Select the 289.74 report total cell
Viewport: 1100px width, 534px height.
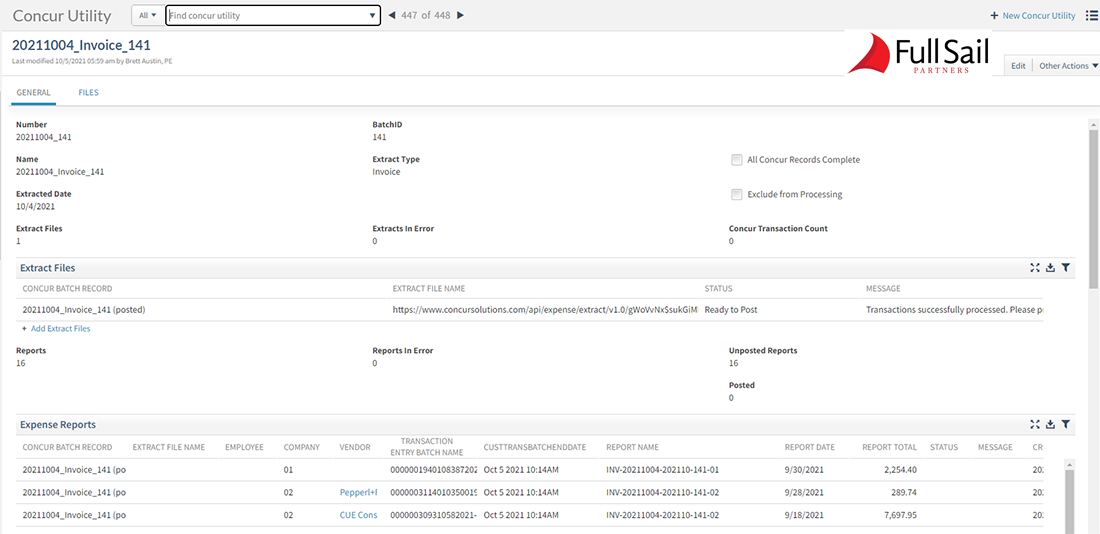[x=905, y=493]
